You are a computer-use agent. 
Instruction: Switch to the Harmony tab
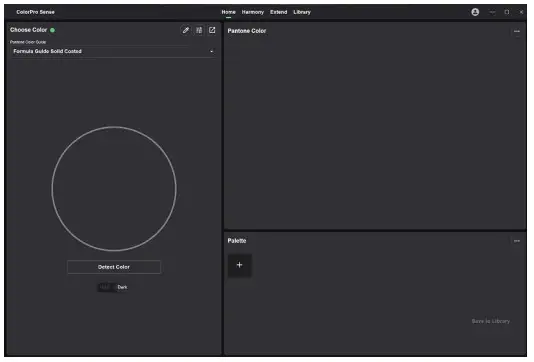point(253,12)
